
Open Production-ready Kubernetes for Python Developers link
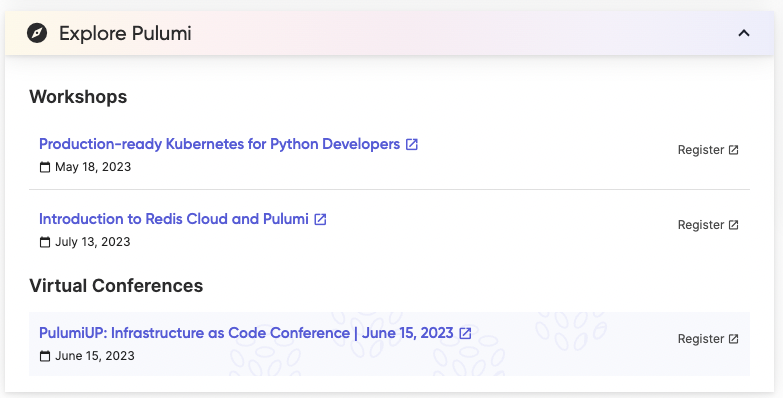219,144
